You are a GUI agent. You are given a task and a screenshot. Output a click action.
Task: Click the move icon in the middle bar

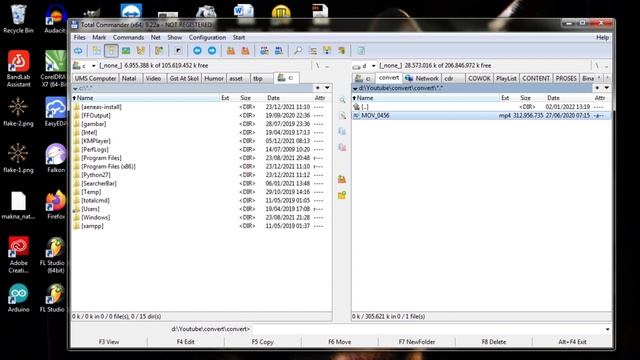click(x=342, y=147)
